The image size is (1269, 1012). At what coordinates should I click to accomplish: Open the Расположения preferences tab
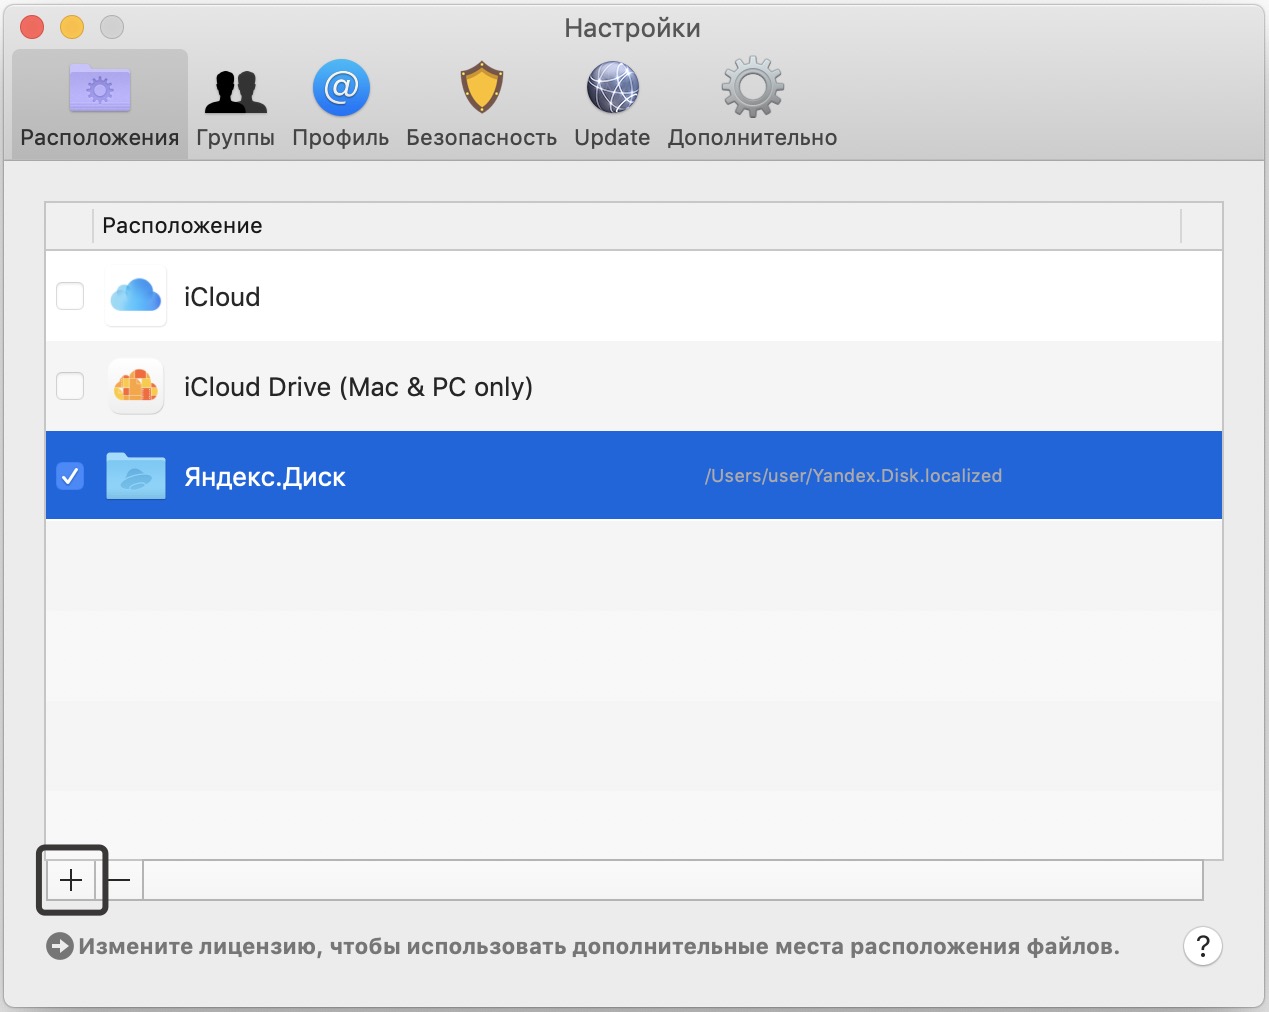[x=100, y=105]
